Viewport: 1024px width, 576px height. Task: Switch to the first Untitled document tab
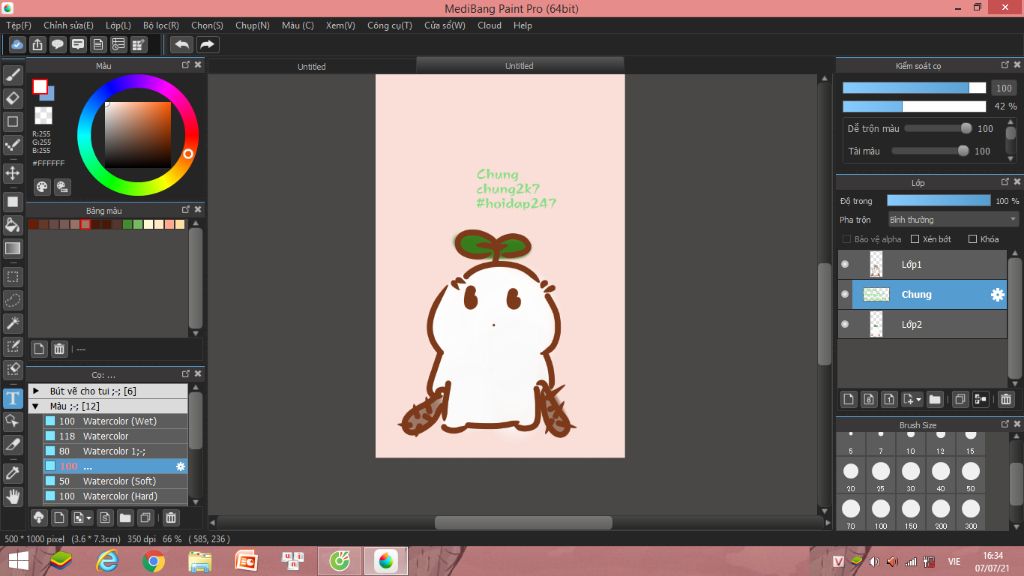(312, 66)
